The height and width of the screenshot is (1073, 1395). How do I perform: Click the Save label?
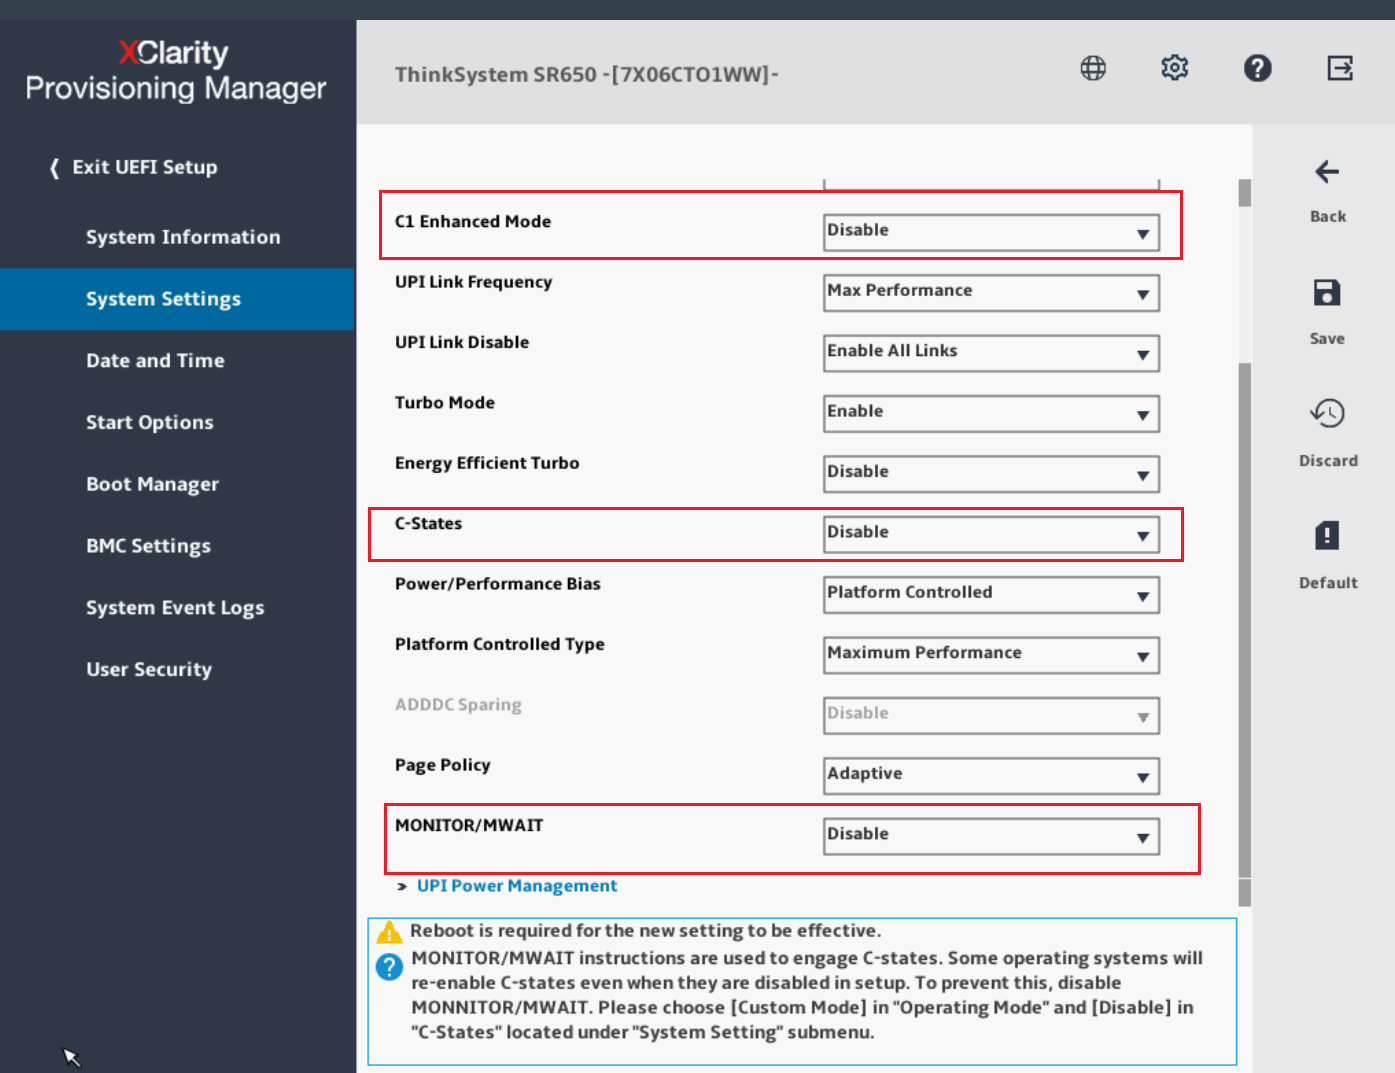1327,338
